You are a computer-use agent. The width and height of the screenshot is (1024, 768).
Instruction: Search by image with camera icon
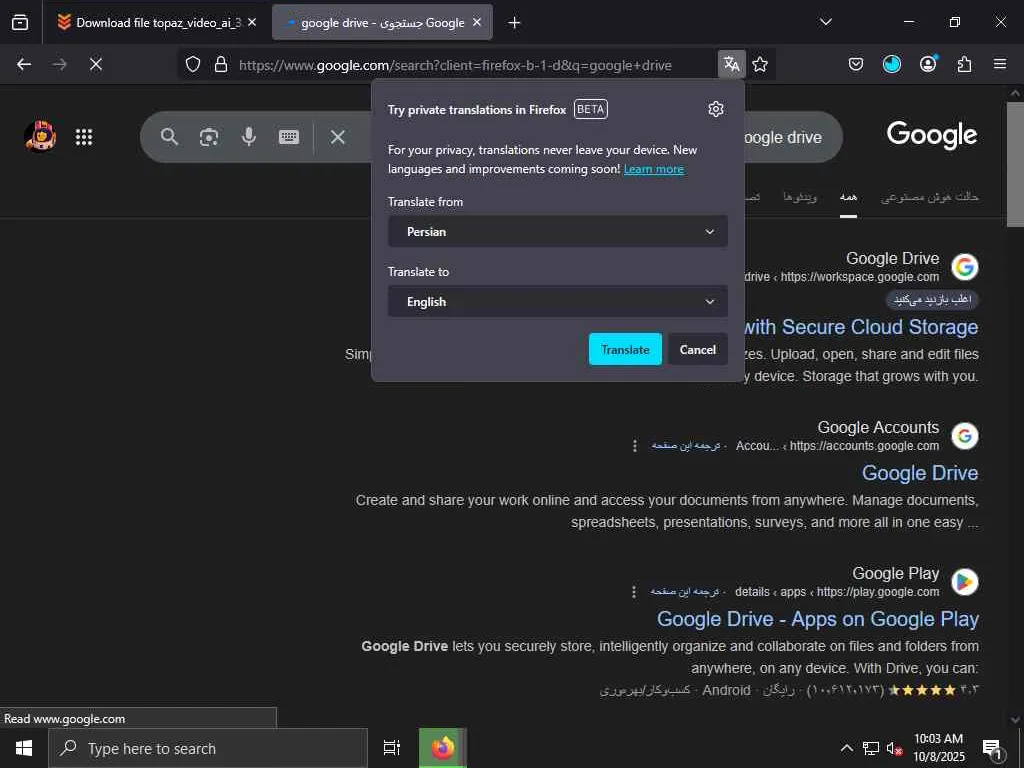pos(209,137)
